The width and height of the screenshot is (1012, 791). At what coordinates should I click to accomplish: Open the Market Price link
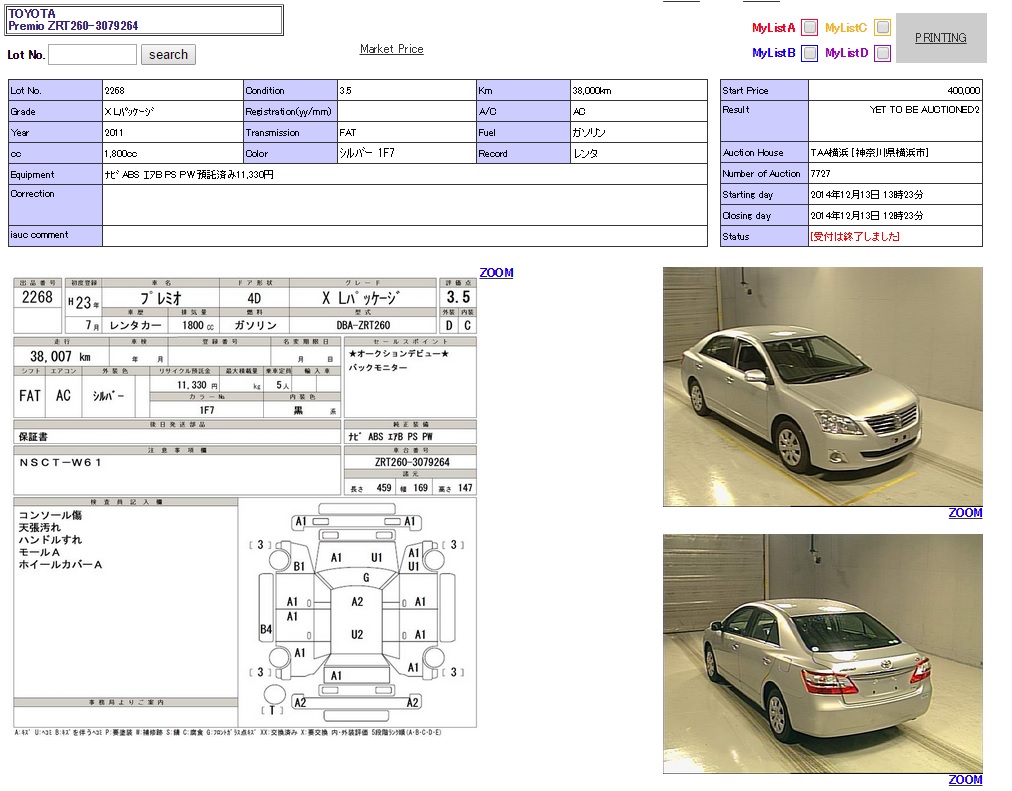[391, 49]
